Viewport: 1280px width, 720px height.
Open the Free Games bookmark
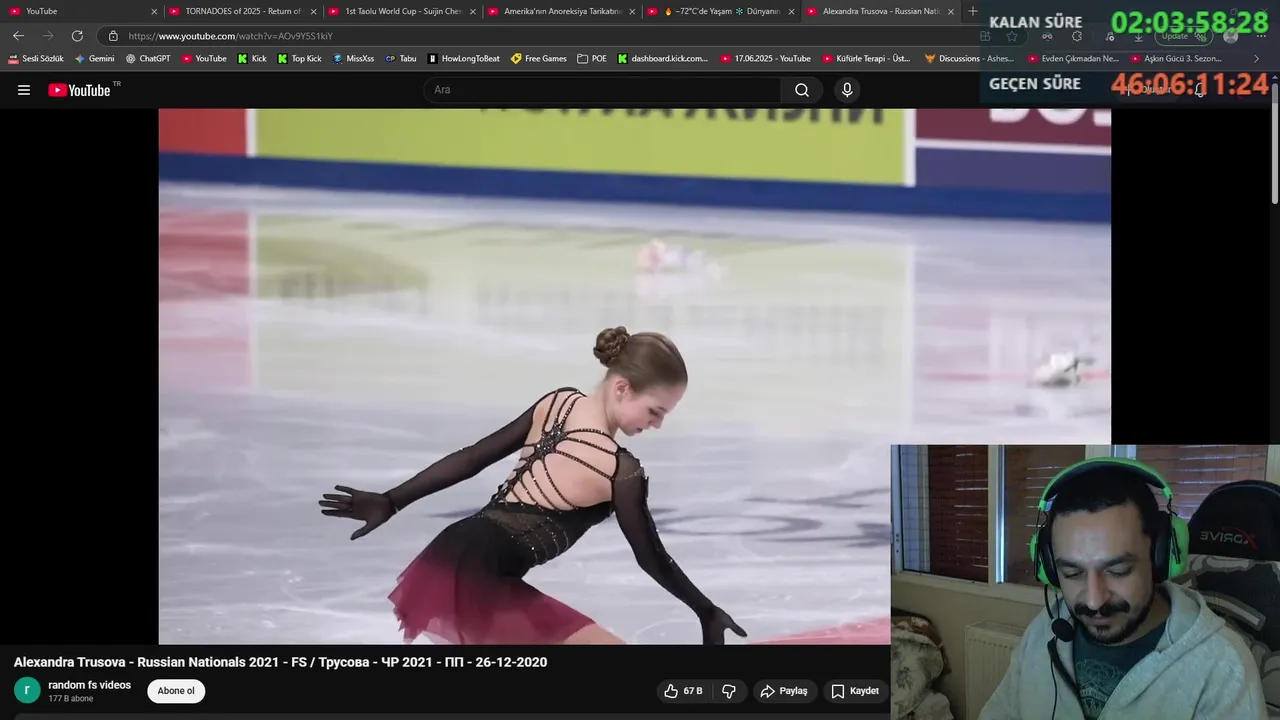(x=539, y=59)
